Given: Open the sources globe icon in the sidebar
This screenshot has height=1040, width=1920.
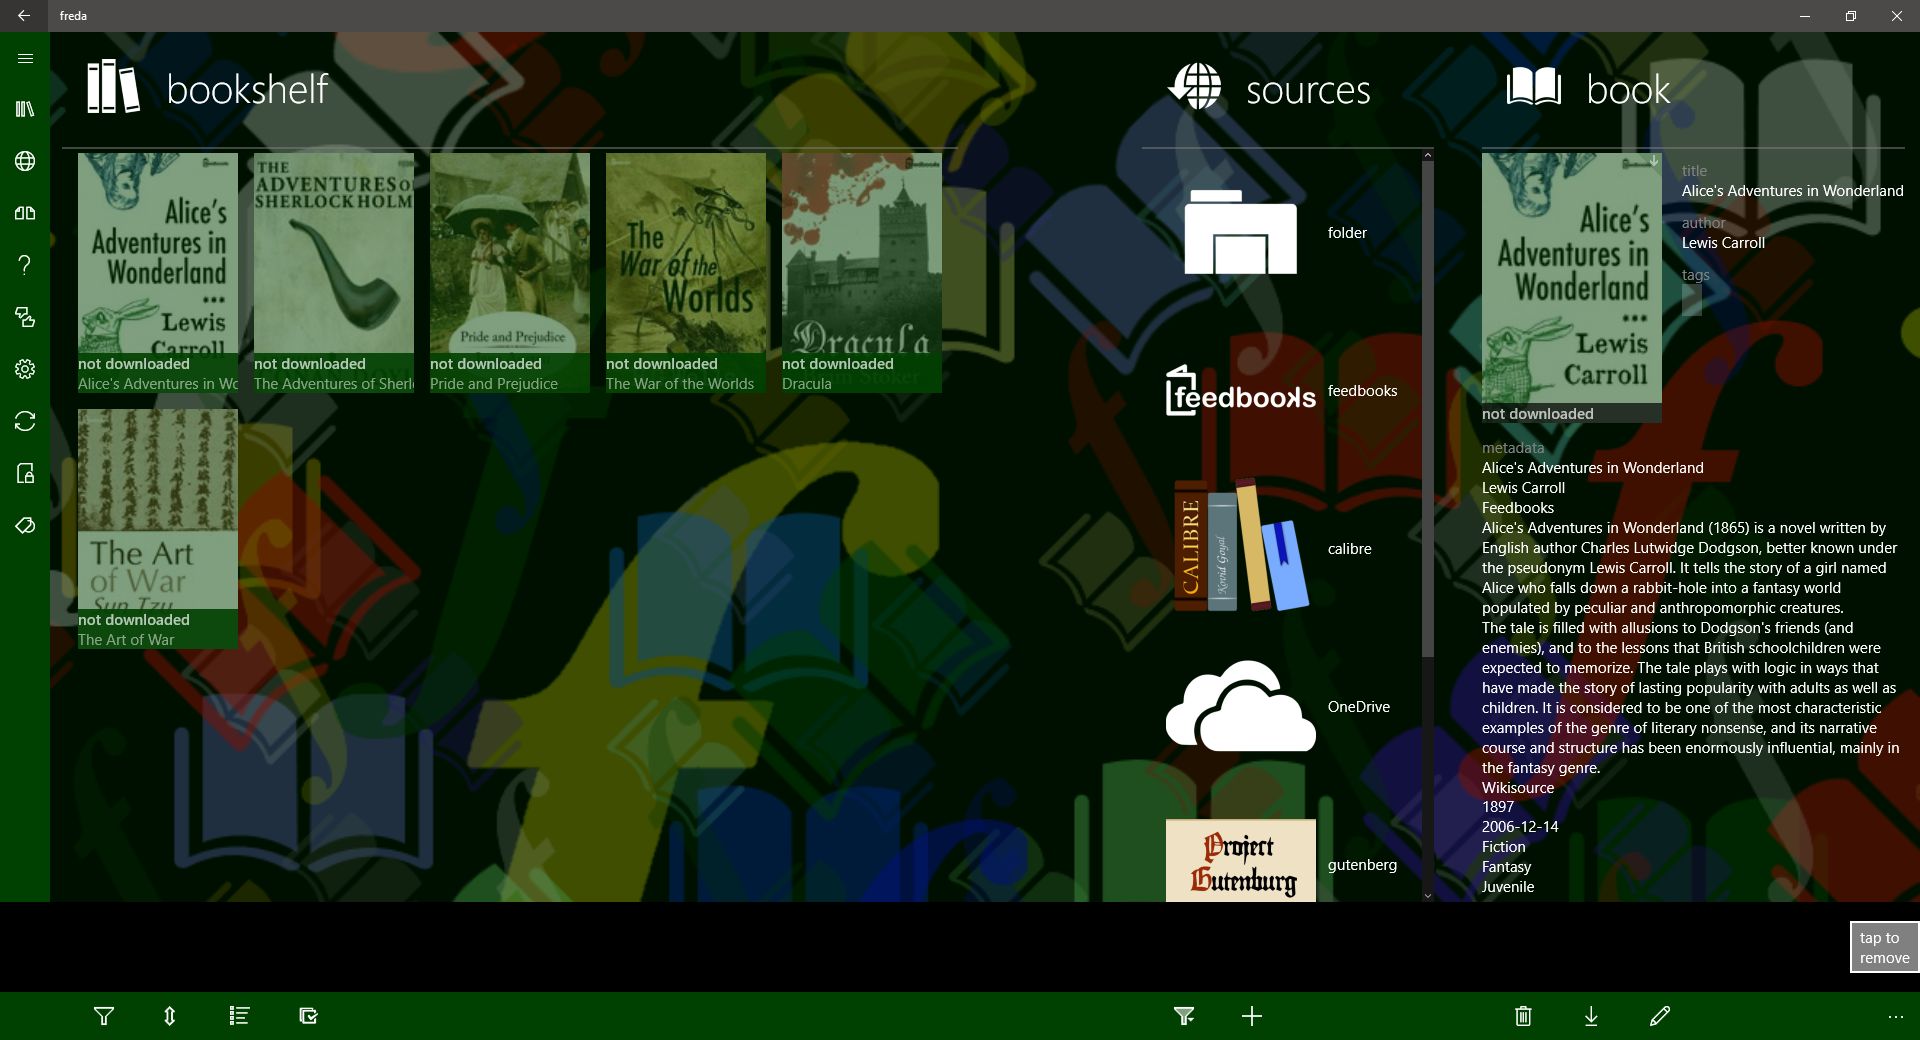Looking at the screenshot, I should pyautogui.click(x=25, y=161).
